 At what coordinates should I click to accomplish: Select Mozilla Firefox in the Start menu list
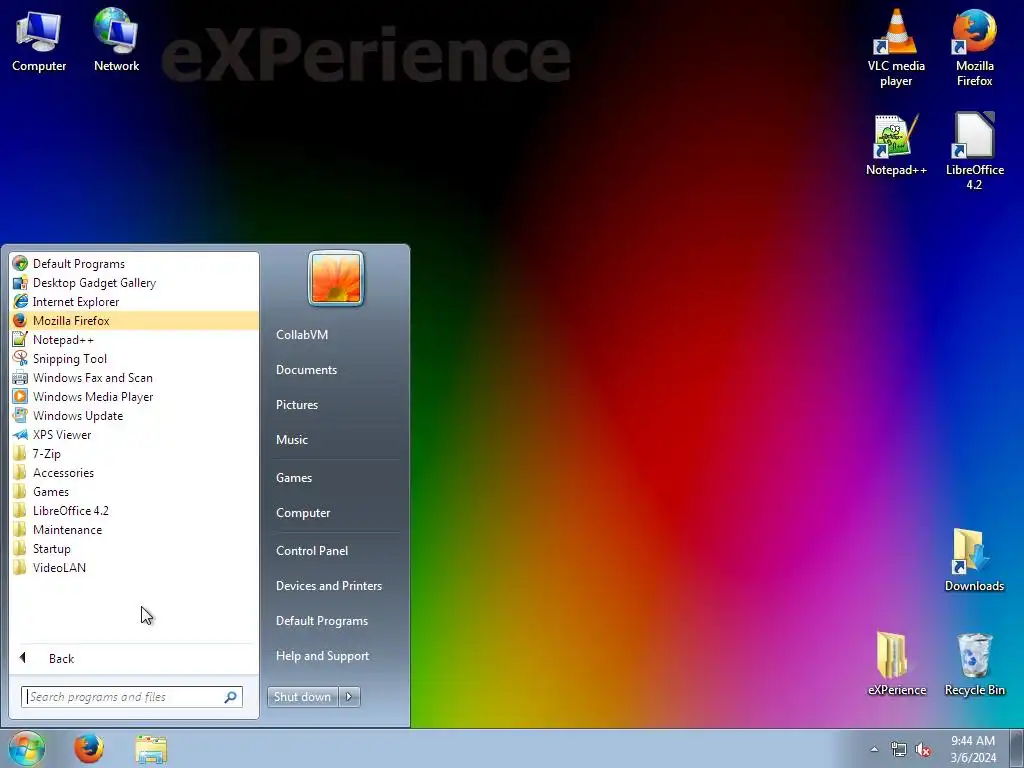(x=134, y=321)
